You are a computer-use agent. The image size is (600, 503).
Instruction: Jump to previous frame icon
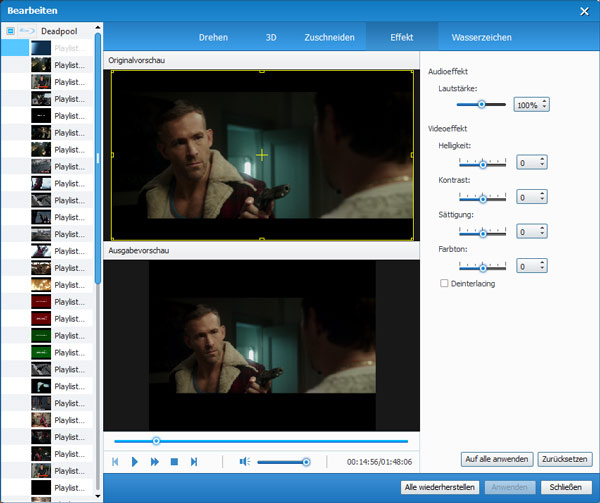(116, 461)
